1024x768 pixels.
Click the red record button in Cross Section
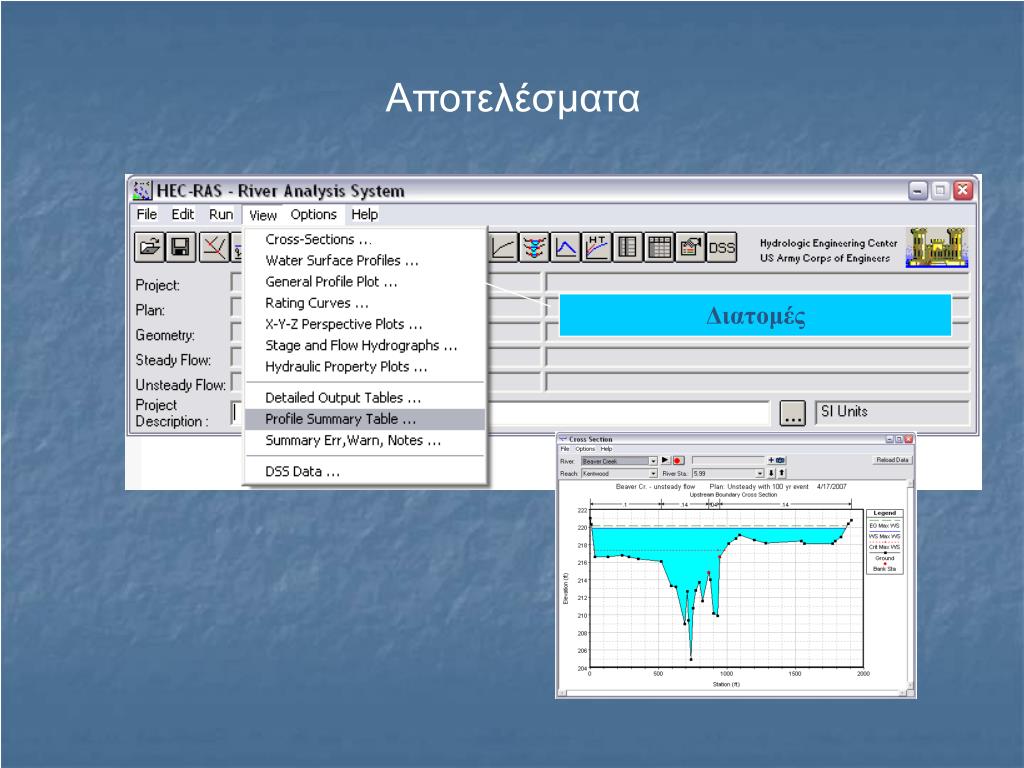point(678,460)
